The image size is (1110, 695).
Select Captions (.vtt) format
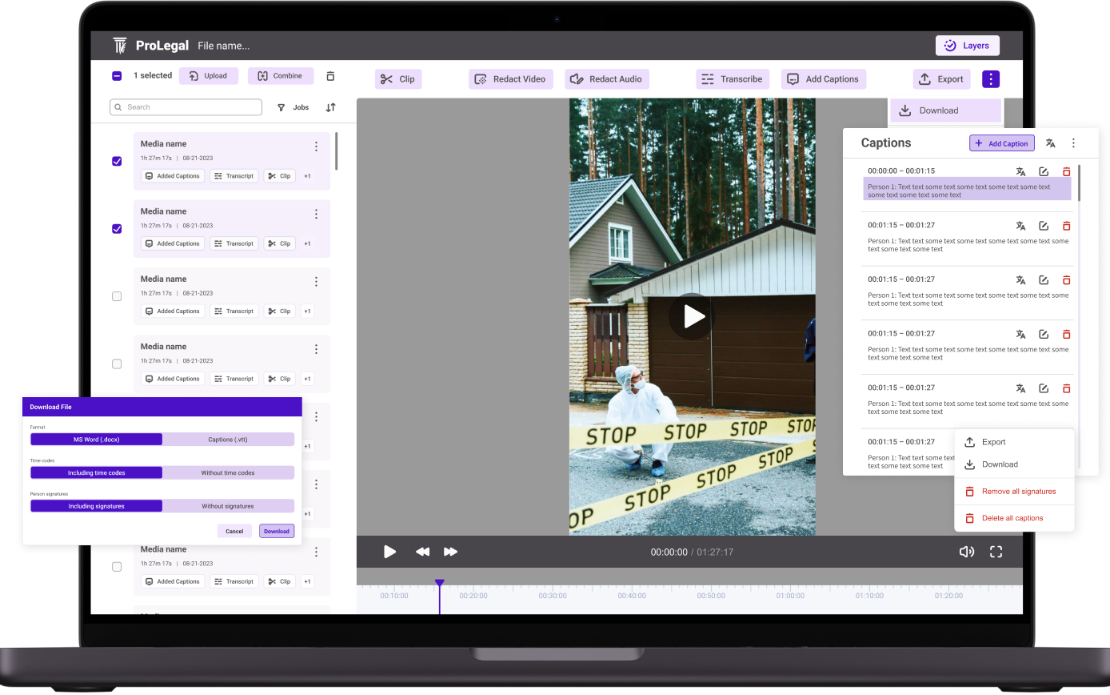pos(228,440)
